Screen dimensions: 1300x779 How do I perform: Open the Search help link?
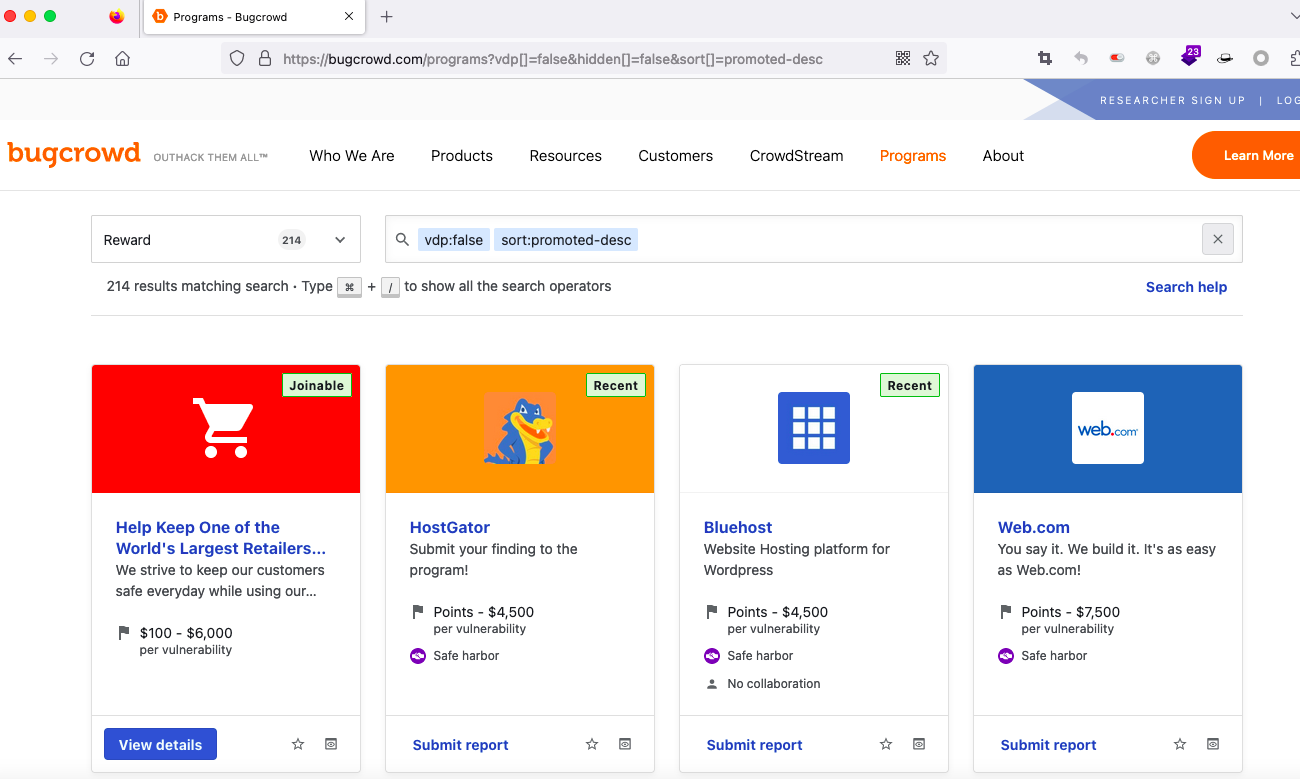[x=1186, y=287]
